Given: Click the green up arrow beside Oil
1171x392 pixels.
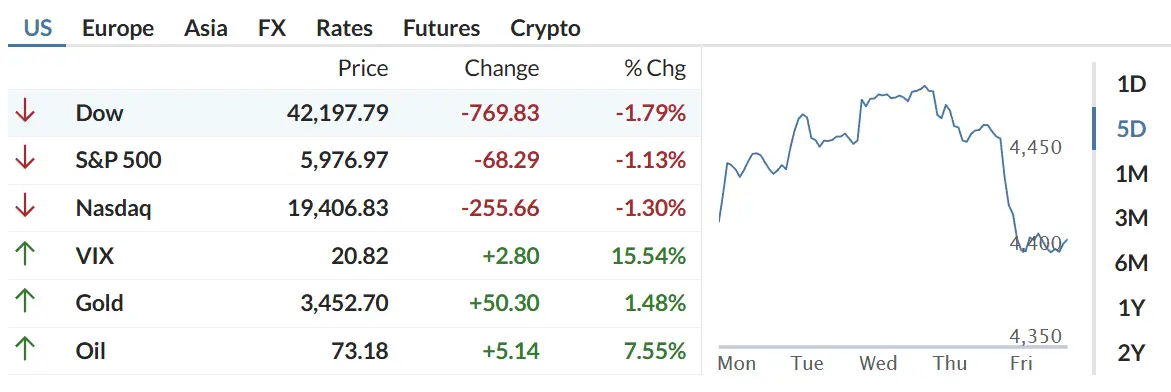Looking at the screenshot, I should pos(25,349).
